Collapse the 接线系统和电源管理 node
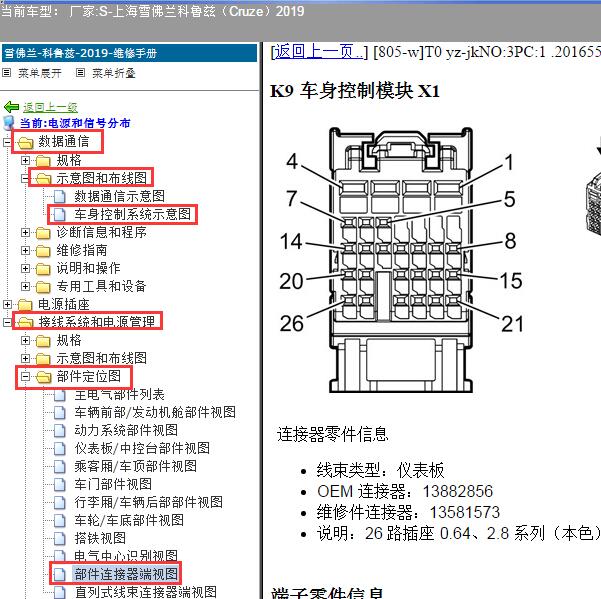 pyautogui.click(x=7, y=322)
